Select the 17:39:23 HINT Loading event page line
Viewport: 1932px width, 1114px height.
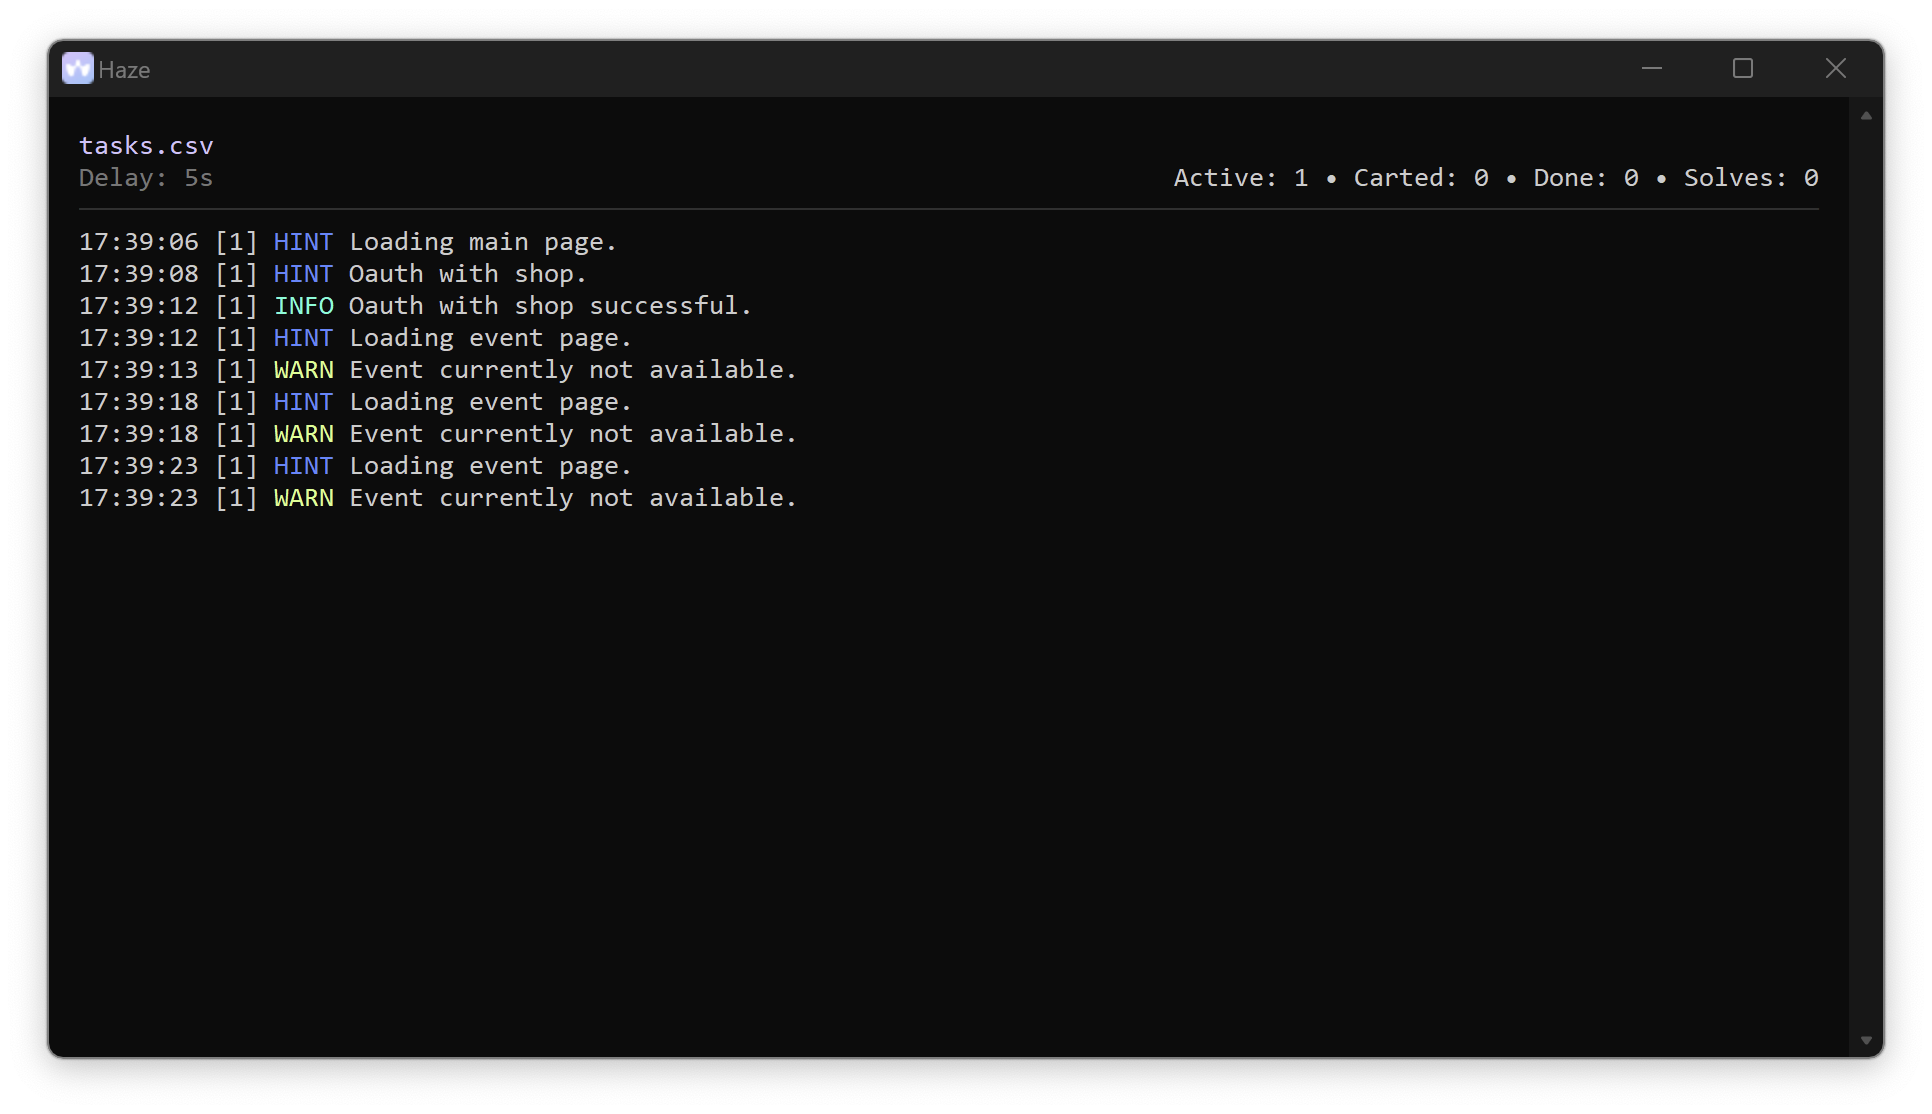coord(355,466)
